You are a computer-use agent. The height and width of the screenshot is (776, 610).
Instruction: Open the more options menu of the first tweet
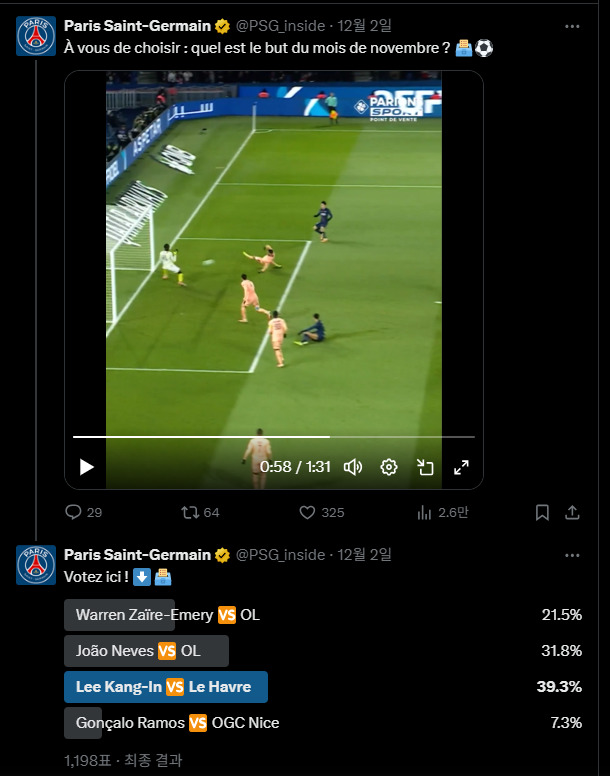coord(572,26)
